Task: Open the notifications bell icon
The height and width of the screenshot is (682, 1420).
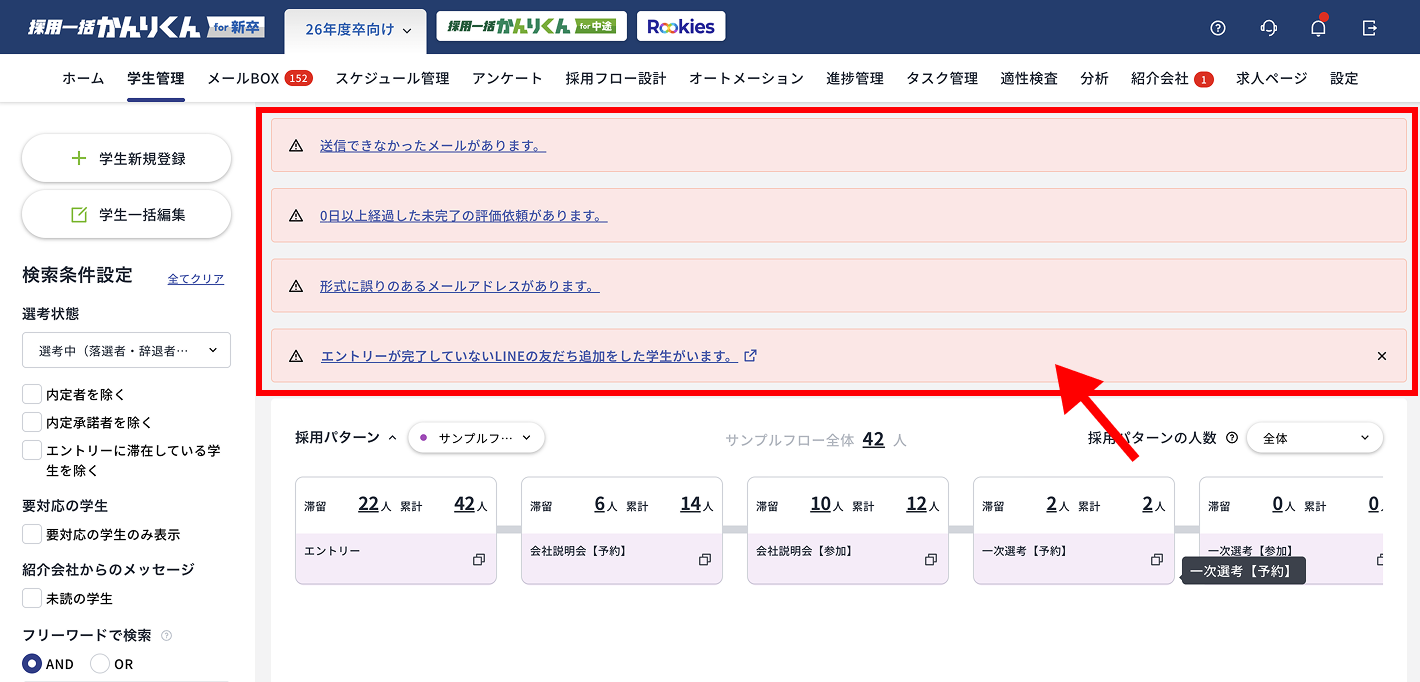Action: tap(1318, 28)
